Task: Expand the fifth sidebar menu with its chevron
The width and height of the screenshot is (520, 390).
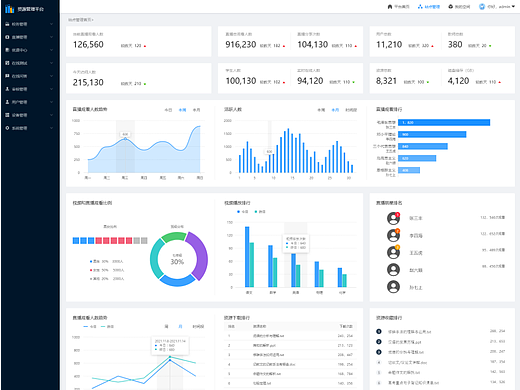Action: pos(51,76)
